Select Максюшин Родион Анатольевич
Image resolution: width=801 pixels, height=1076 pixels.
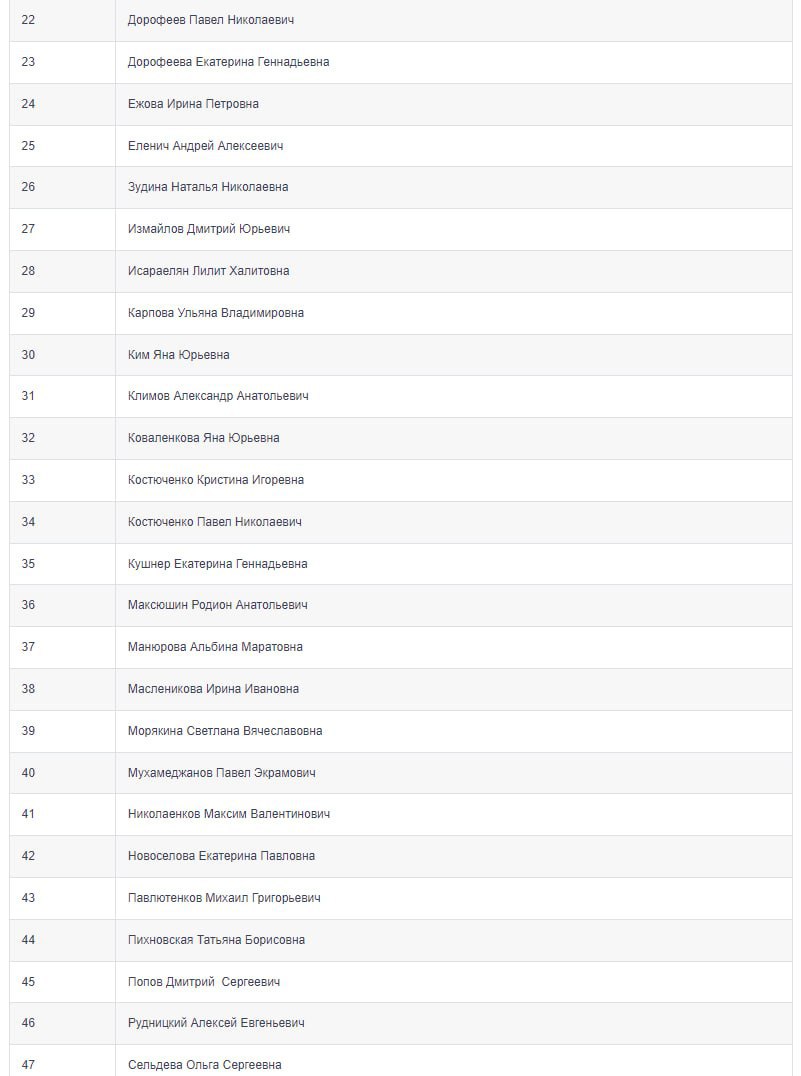[218, 605]
